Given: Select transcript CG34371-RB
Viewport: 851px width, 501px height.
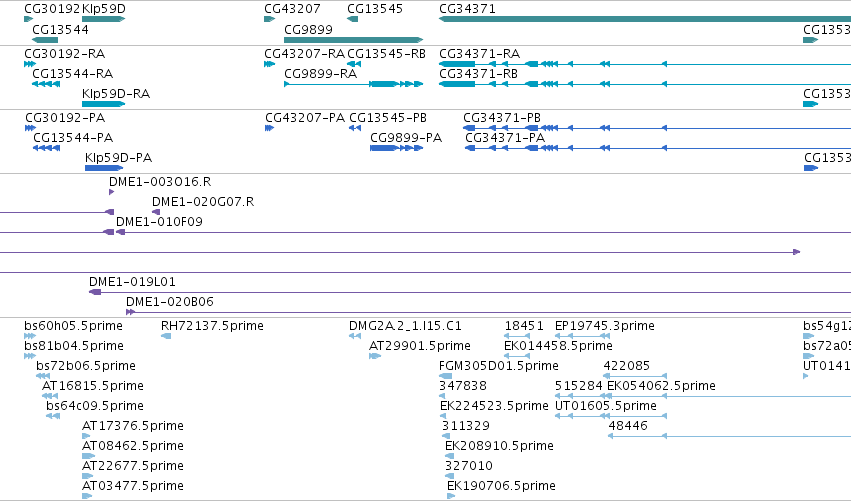Looking at the screenshot, I should (645, 84).
